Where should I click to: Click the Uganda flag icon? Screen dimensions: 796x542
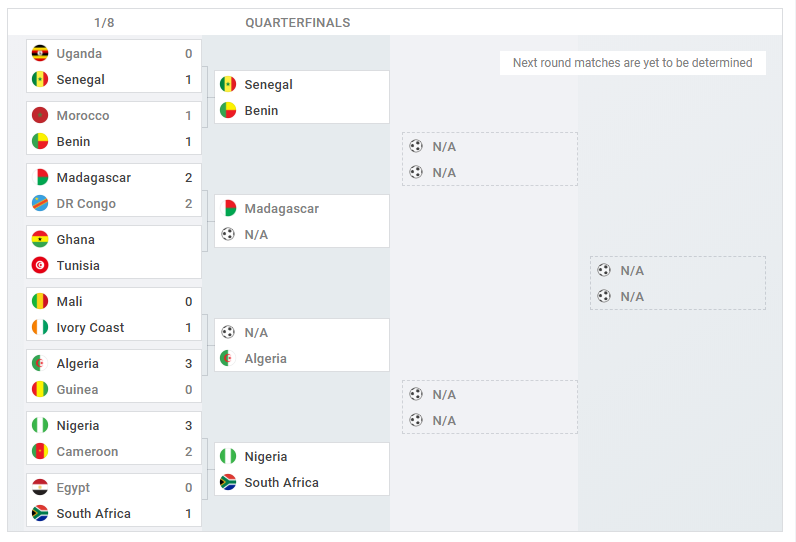pos(40,53)
